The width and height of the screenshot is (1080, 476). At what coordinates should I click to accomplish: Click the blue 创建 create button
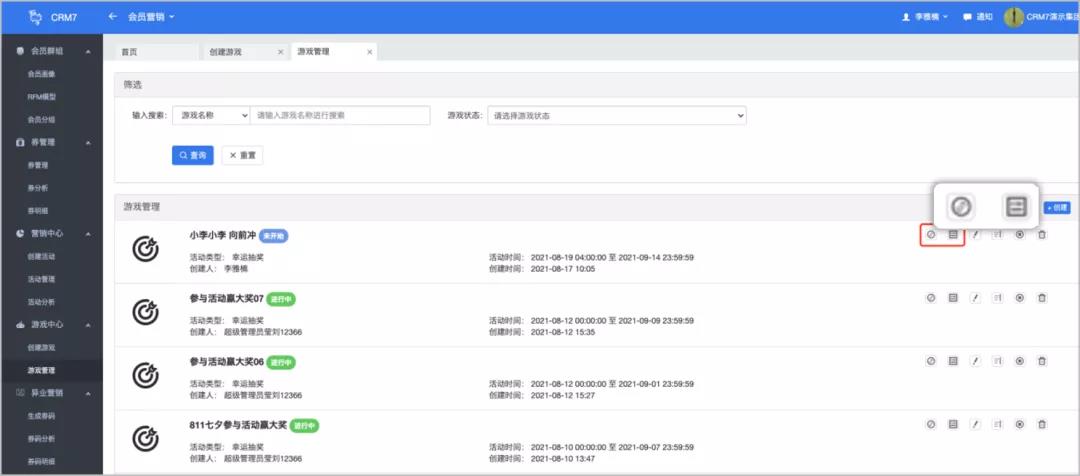click(x=1057, y=207)
